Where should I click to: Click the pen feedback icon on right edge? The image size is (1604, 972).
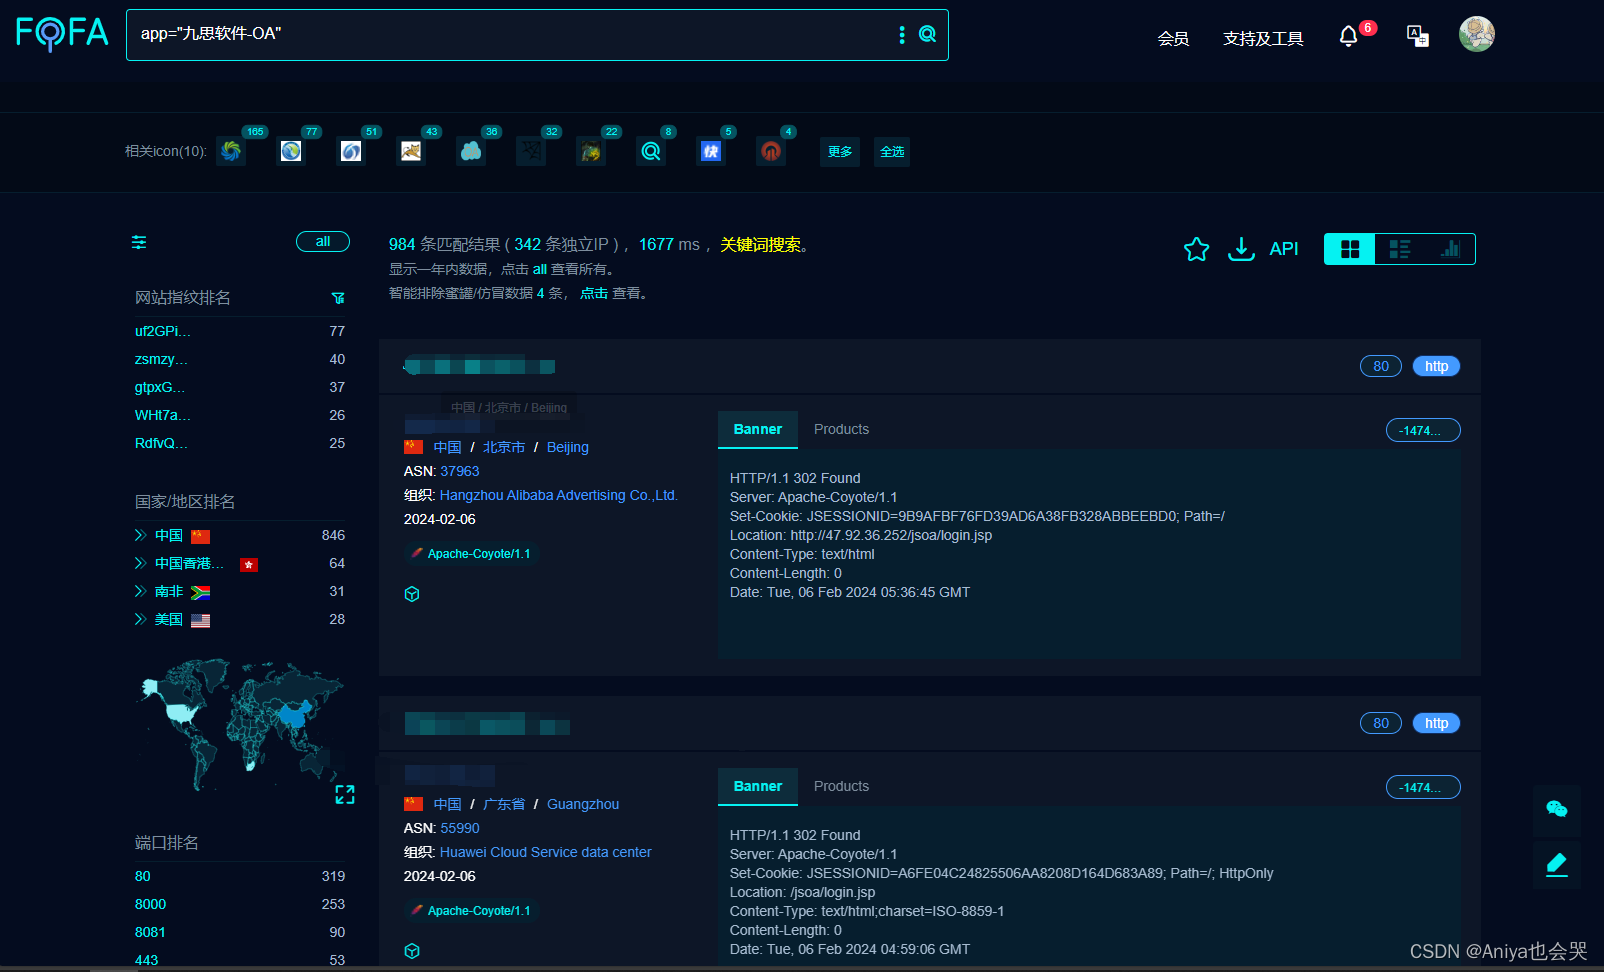tap(1556, 864)
